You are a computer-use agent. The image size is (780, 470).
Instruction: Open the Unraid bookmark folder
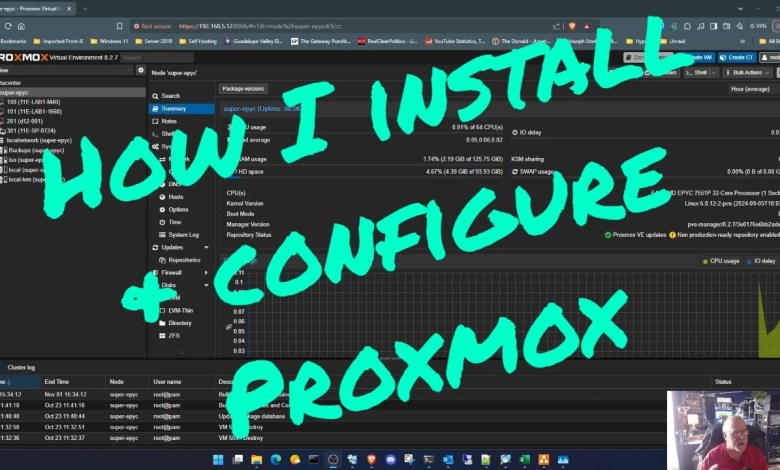pyautogui.click(x=674, y=41)
